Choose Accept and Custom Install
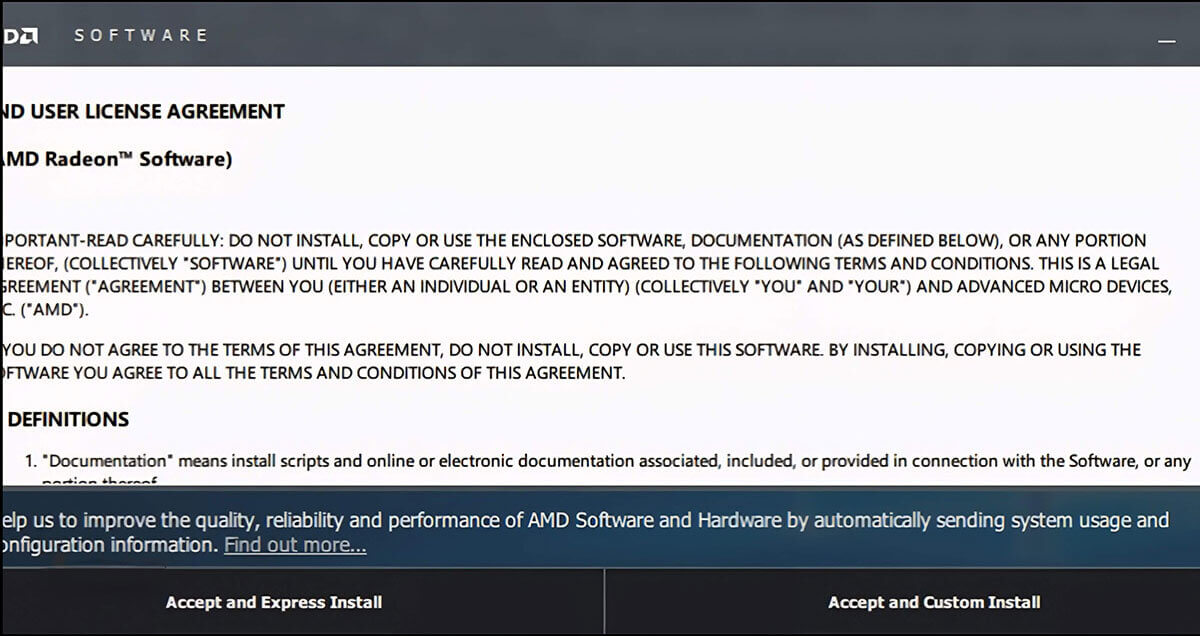Screen dimensions: 1200x636 [x=934, y=602]
